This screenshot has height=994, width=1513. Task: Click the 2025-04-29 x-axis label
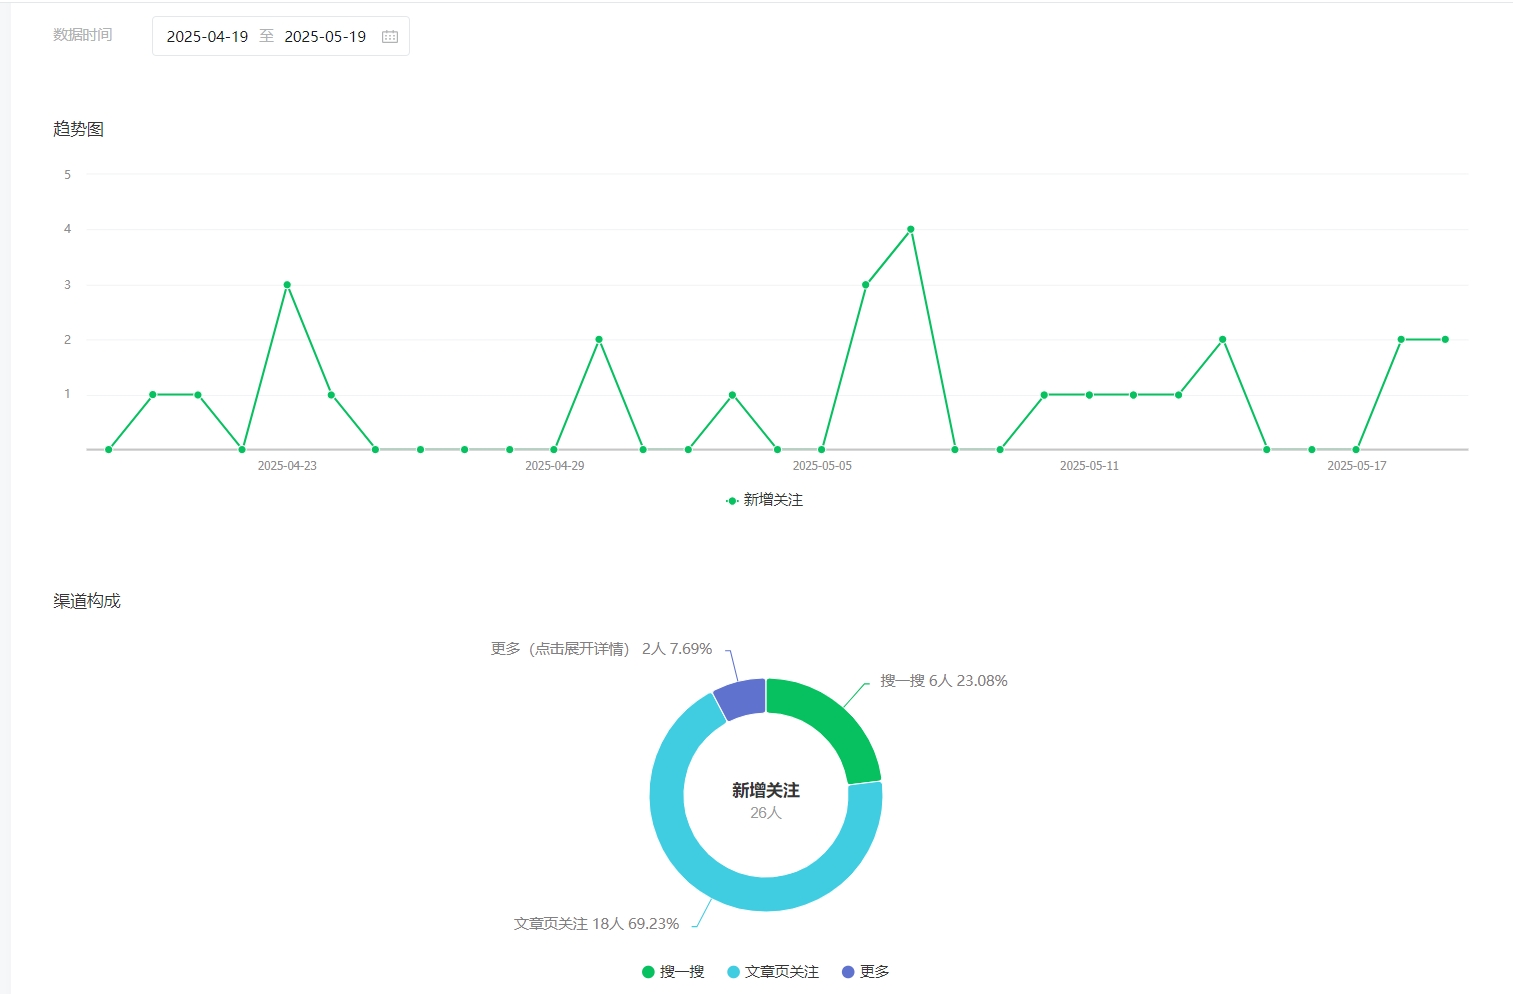(555, 466)
